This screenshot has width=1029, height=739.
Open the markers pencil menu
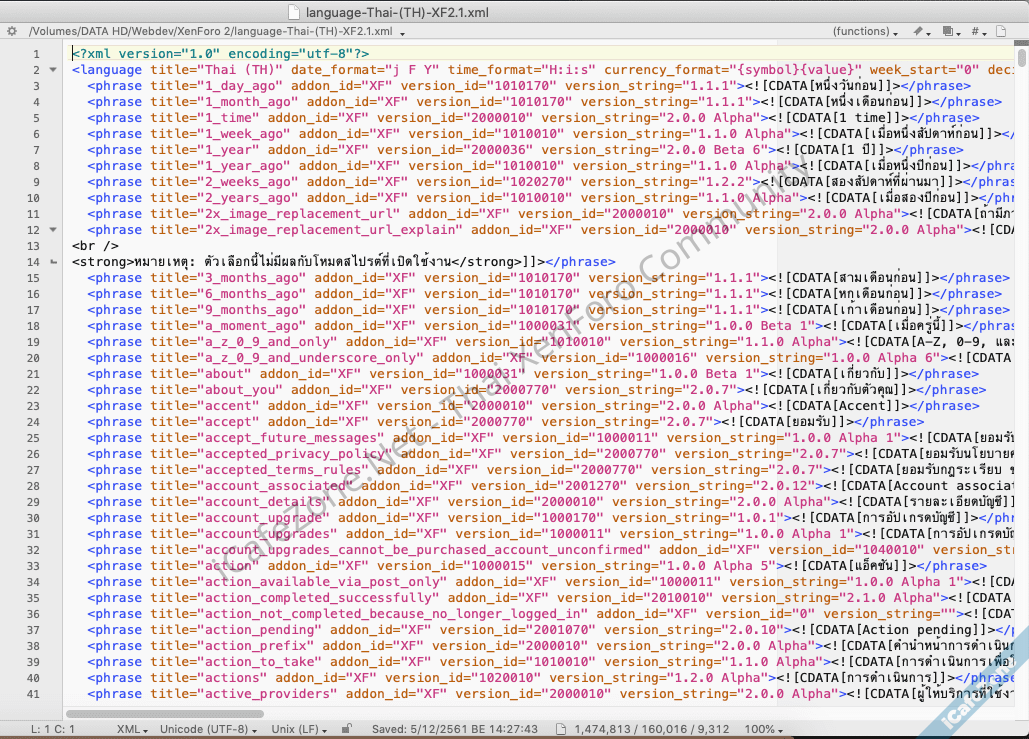pos(922,31)
